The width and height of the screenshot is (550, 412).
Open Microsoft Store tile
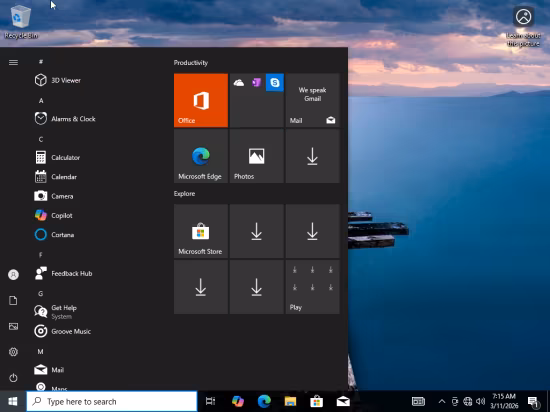coord(201,231)
